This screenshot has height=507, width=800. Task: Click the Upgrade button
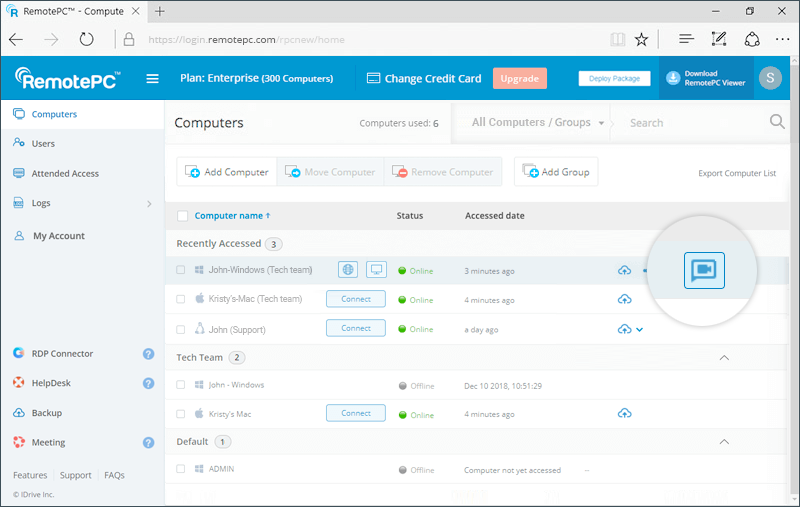[x=519, y=79]
